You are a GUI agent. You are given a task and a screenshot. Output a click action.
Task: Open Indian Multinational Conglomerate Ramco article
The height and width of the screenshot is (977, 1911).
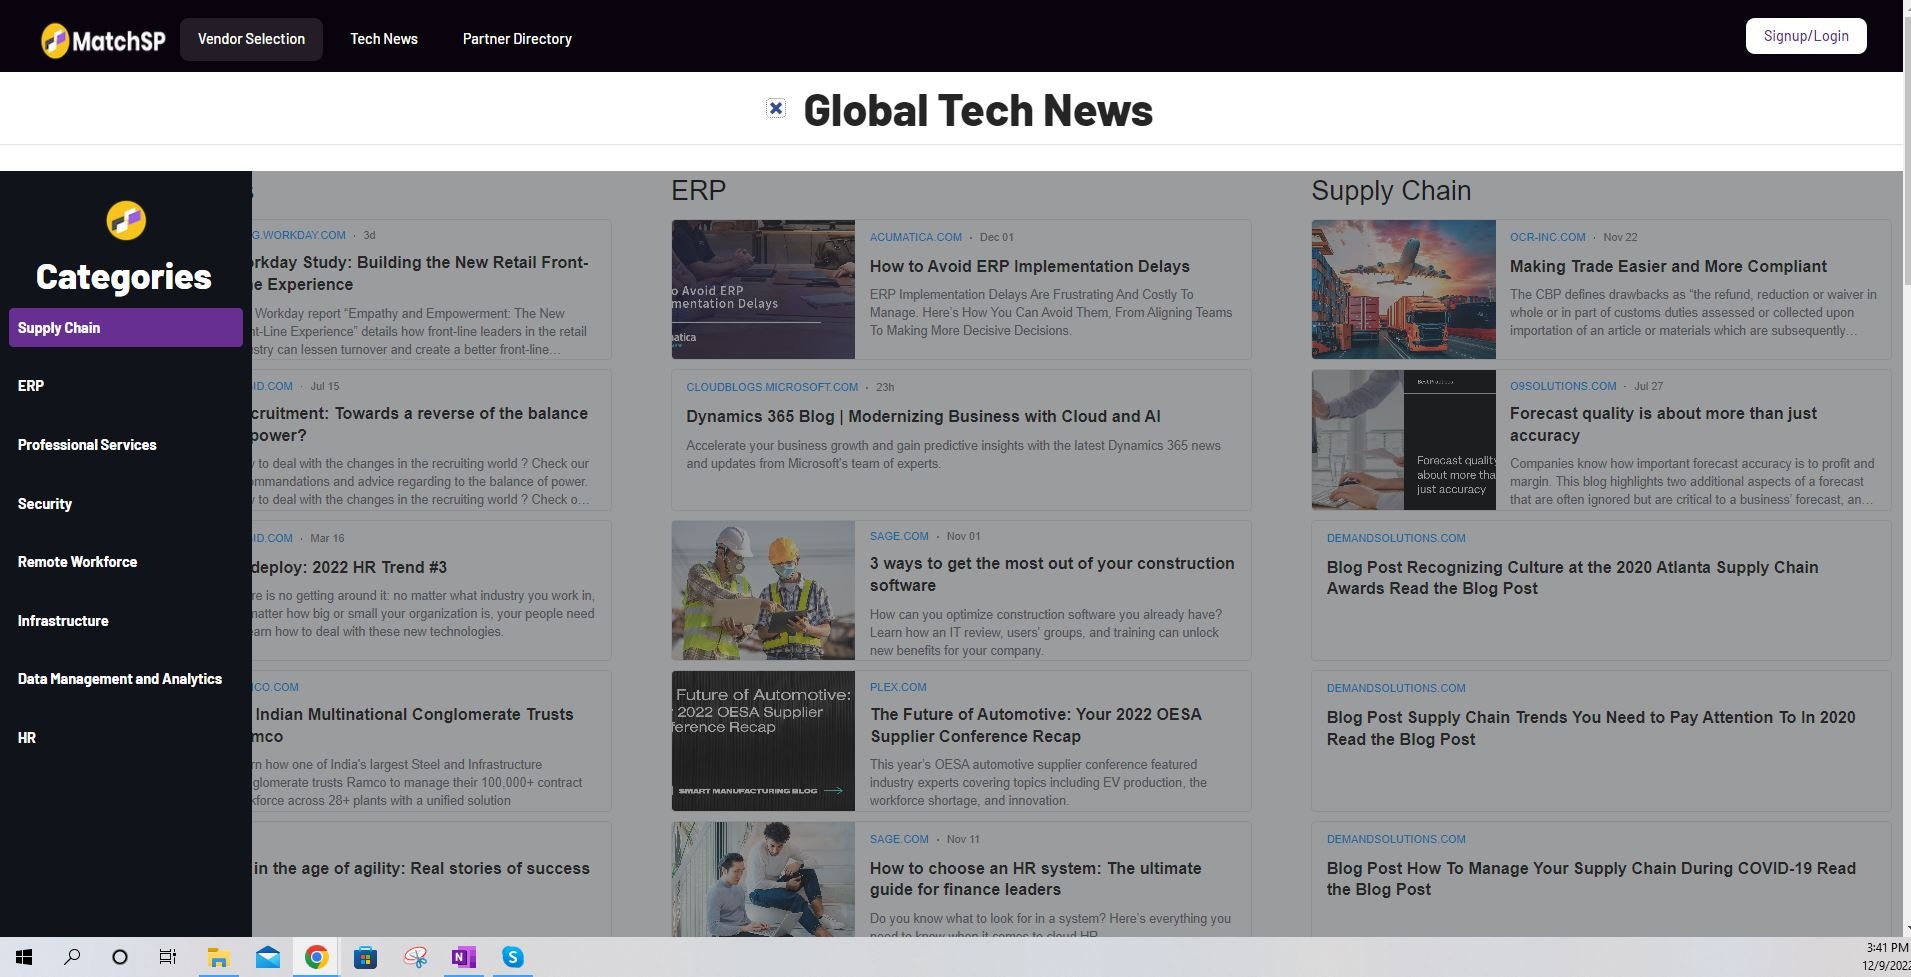pos(414,725)
